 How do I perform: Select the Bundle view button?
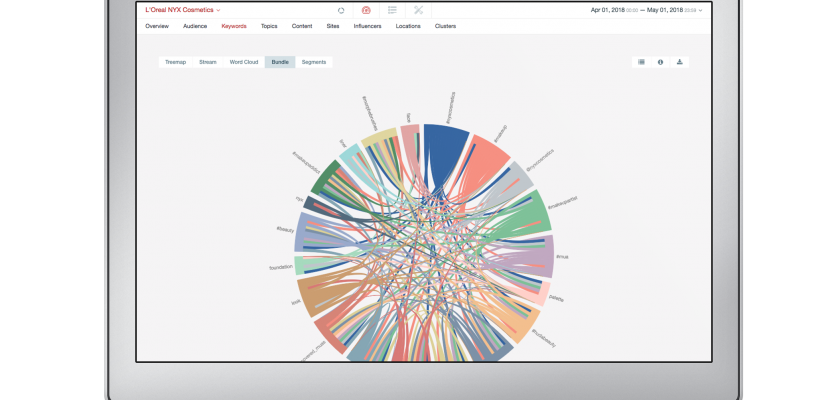279,62
